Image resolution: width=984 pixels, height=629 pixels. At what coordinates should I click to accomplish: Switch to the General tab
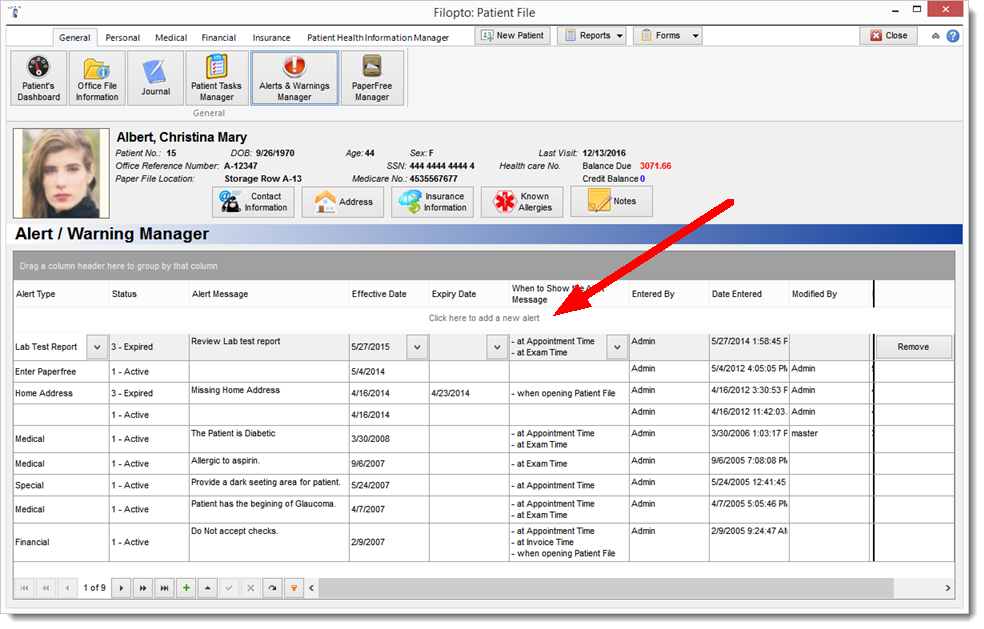75,38
